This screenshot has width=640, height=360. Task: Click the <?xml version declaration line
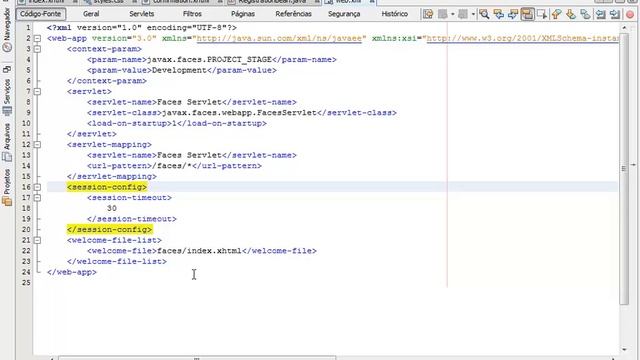(142, 28)
